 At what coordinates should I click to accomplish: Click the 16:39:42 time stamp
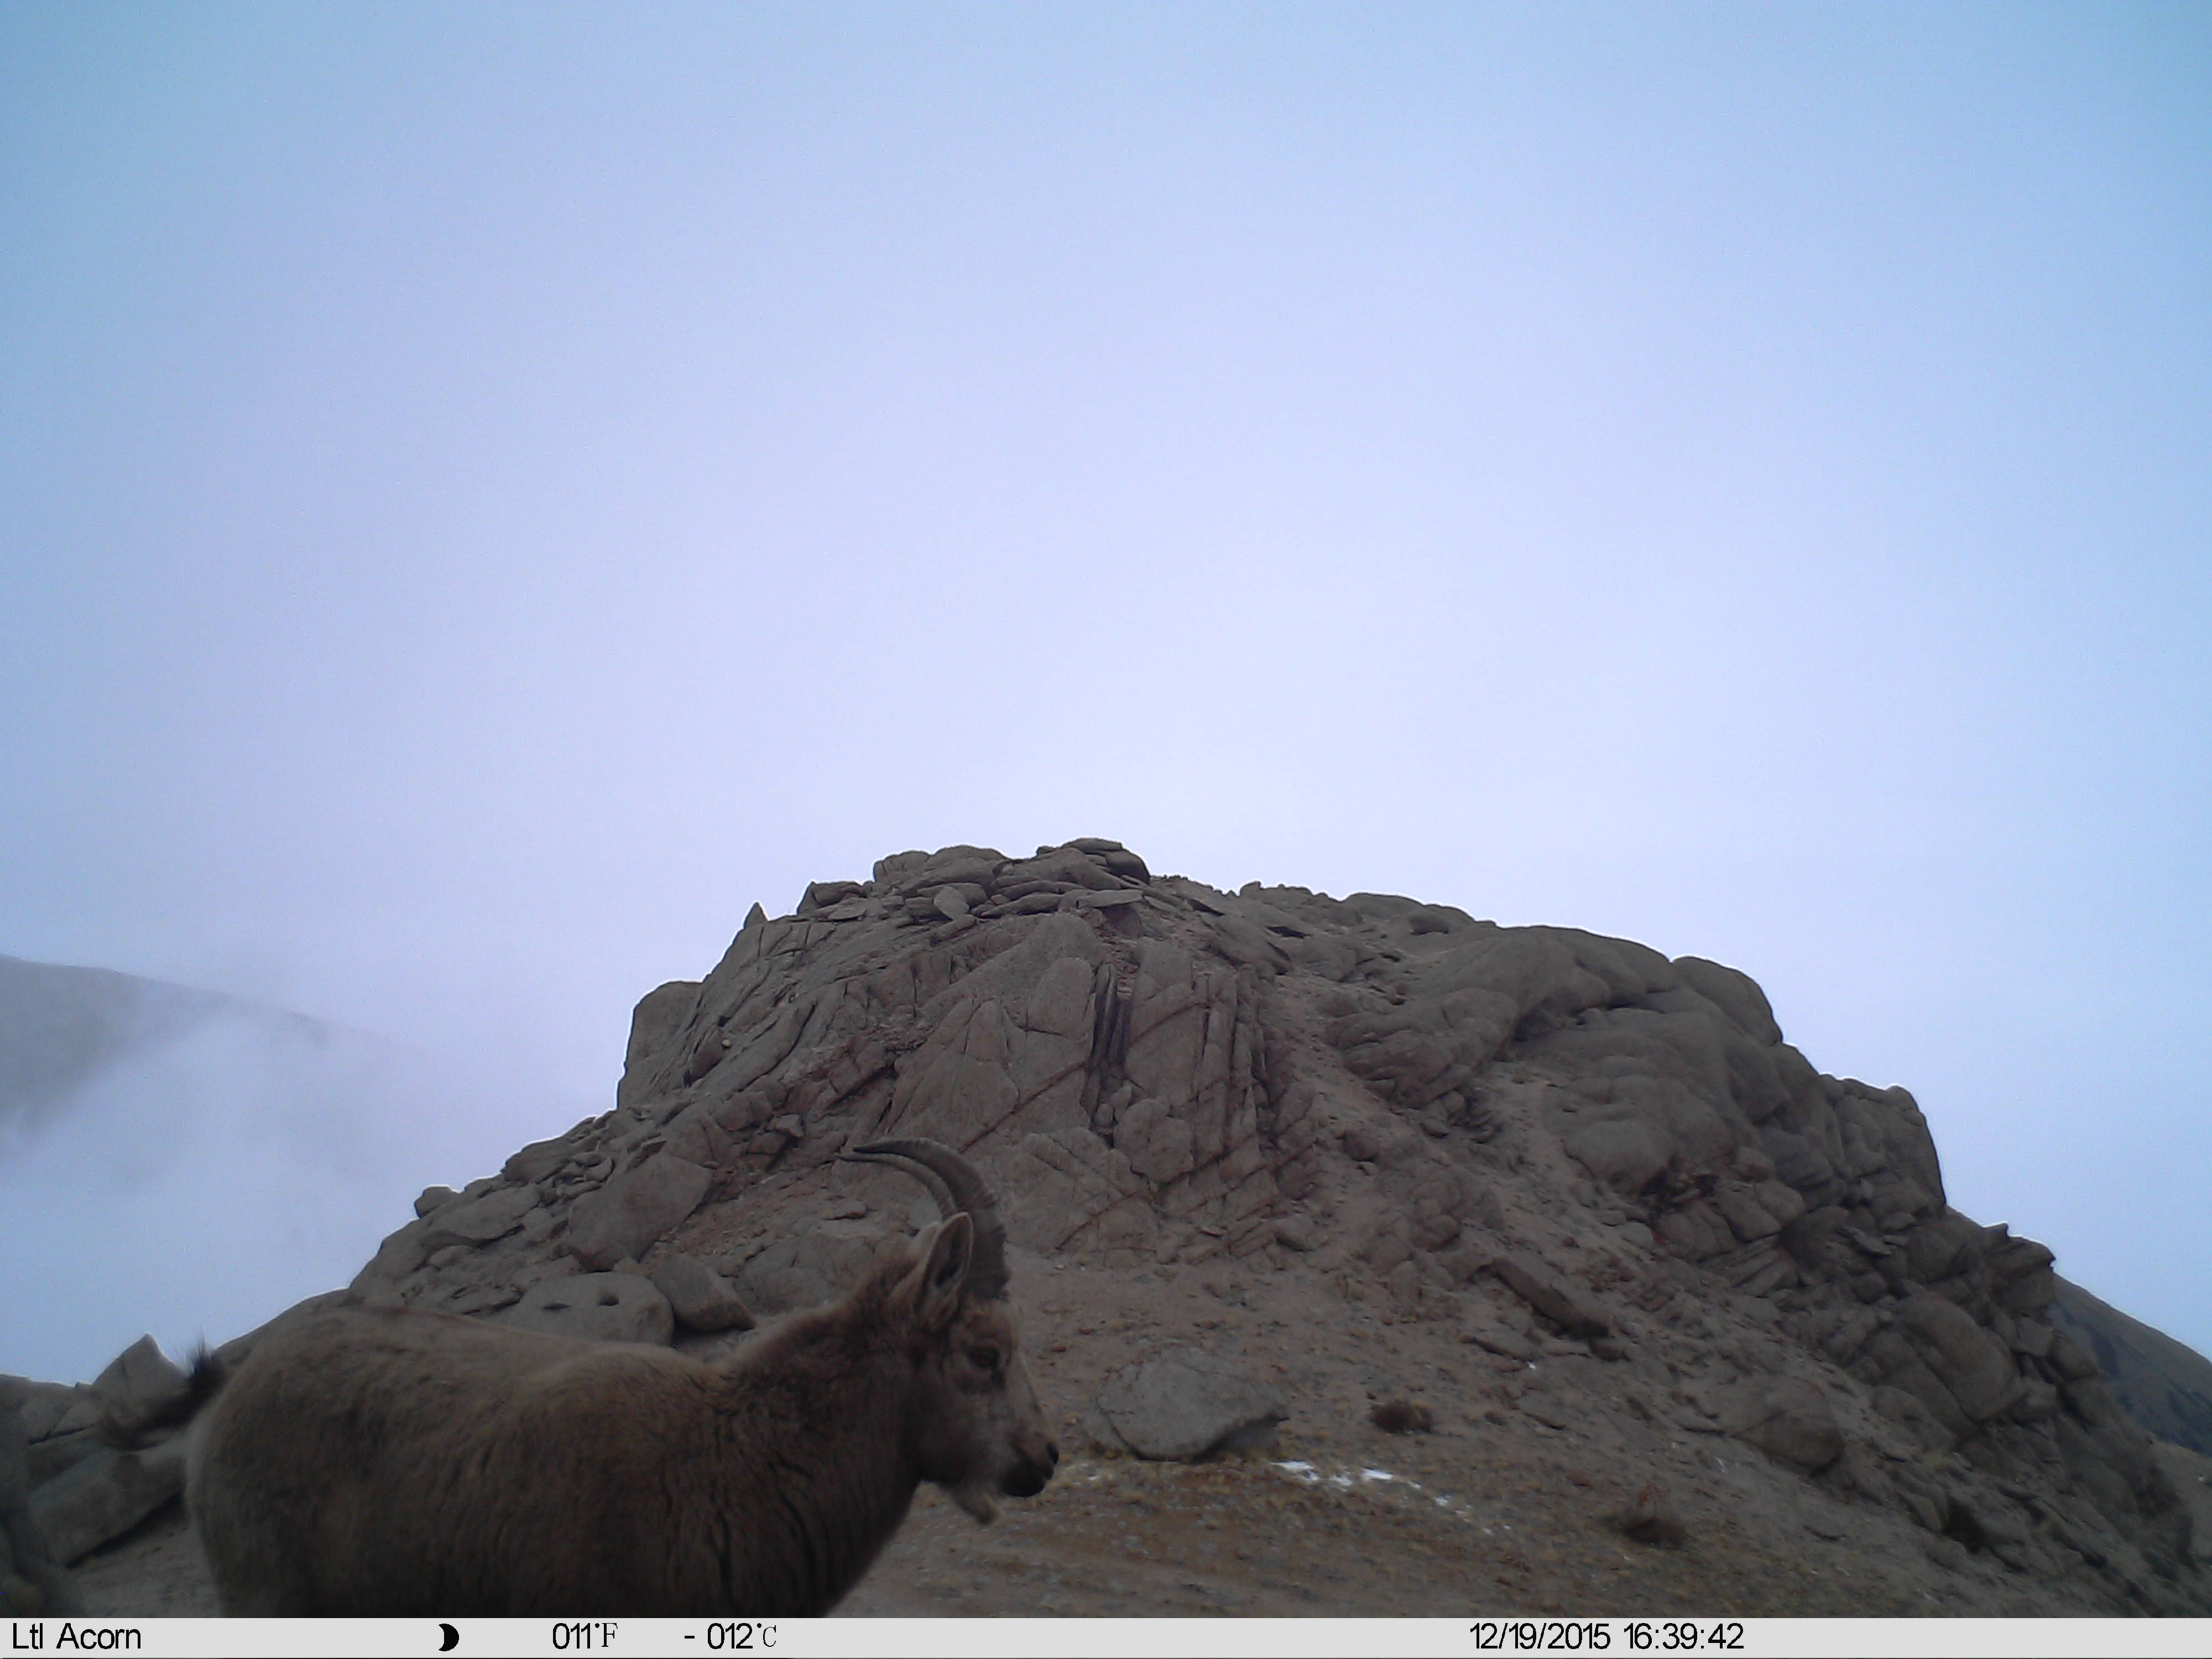coord(1683,1637)
